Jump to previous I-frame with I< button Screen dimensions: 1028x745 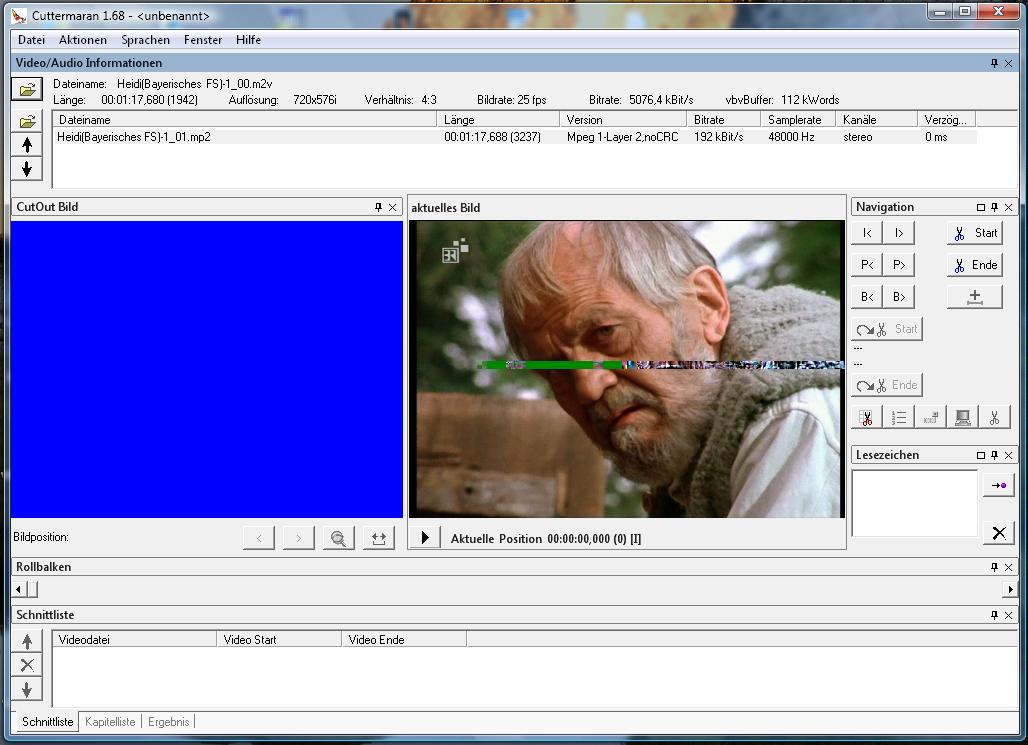[867, 233]
